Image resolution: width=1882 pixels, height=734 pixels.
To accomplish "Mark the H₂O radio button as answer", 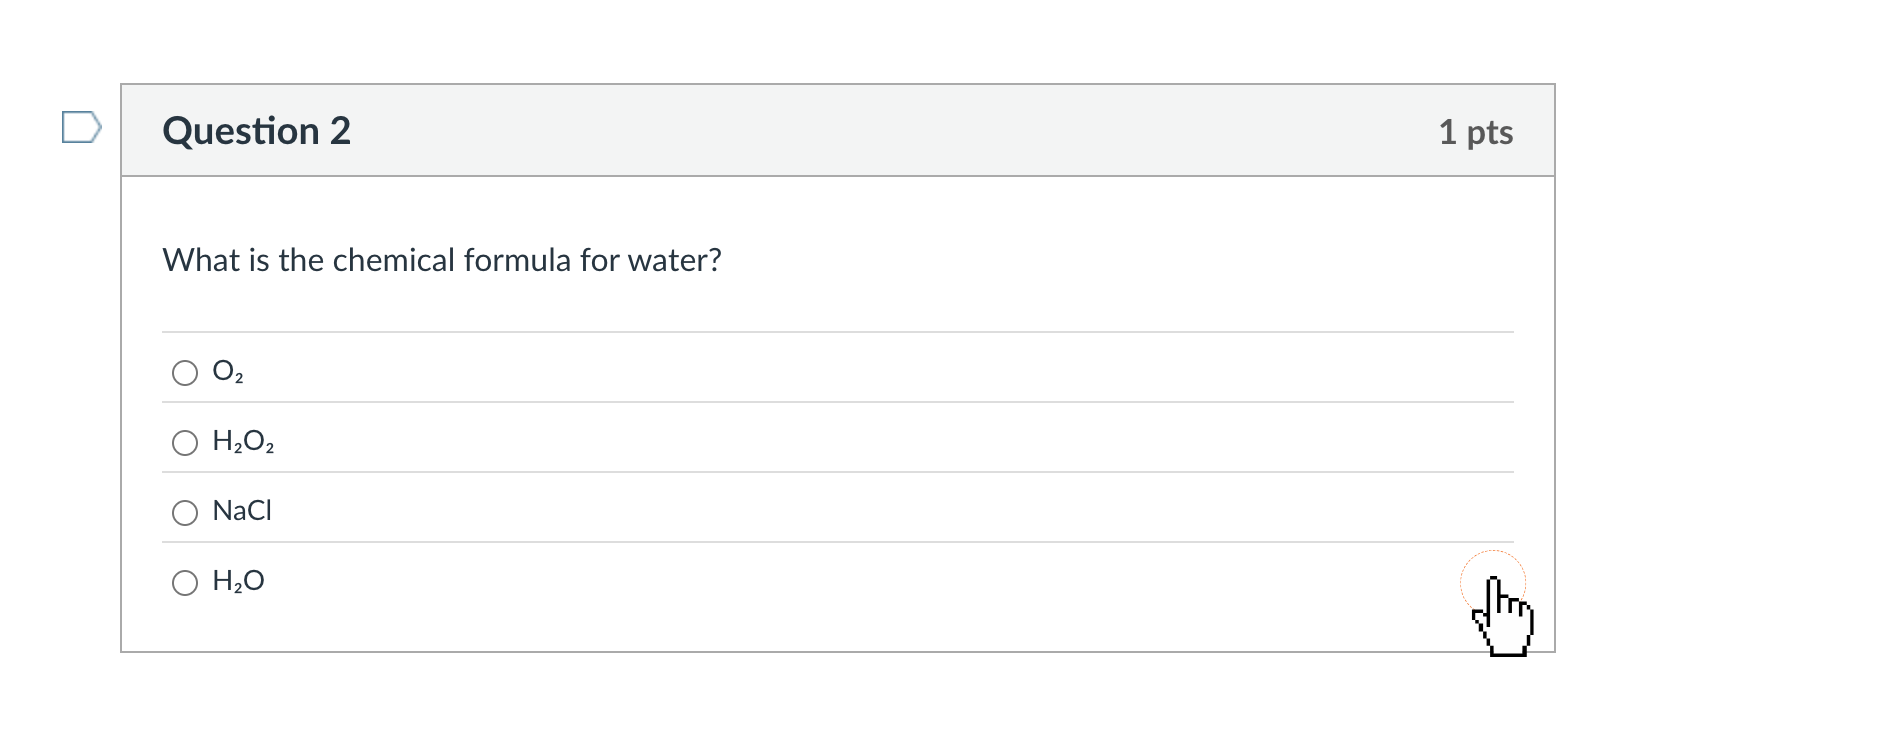I will (185, 583).
